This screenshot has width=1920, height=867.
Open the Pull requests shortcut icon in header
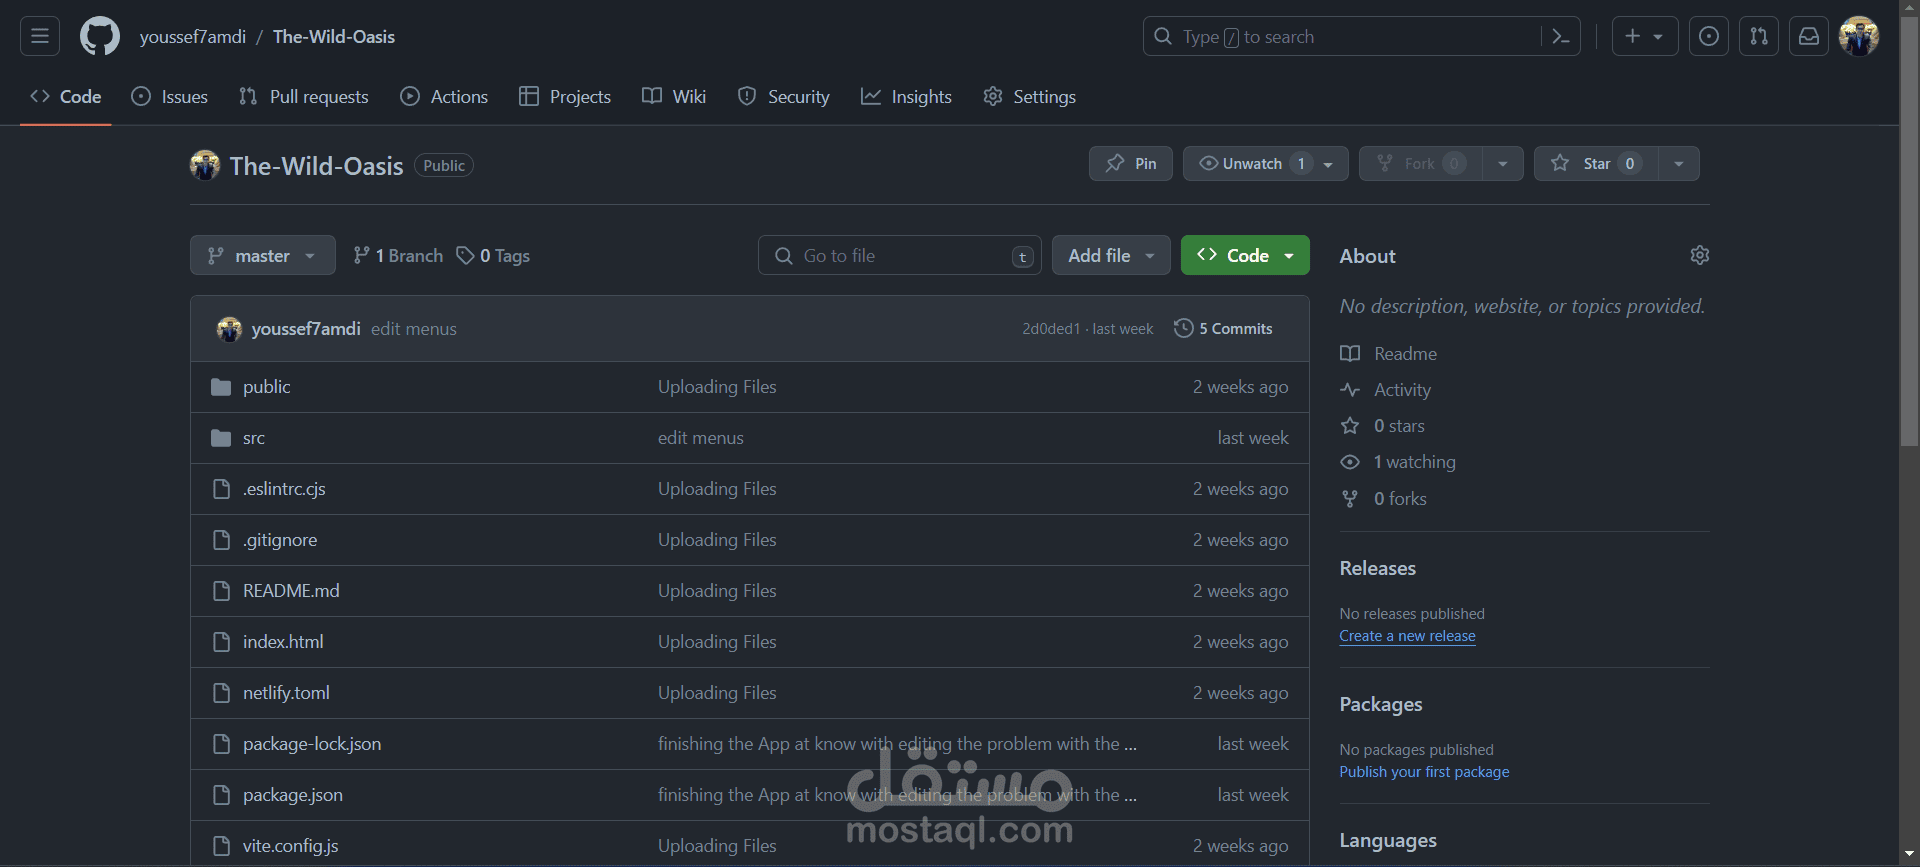point(1759,36)
